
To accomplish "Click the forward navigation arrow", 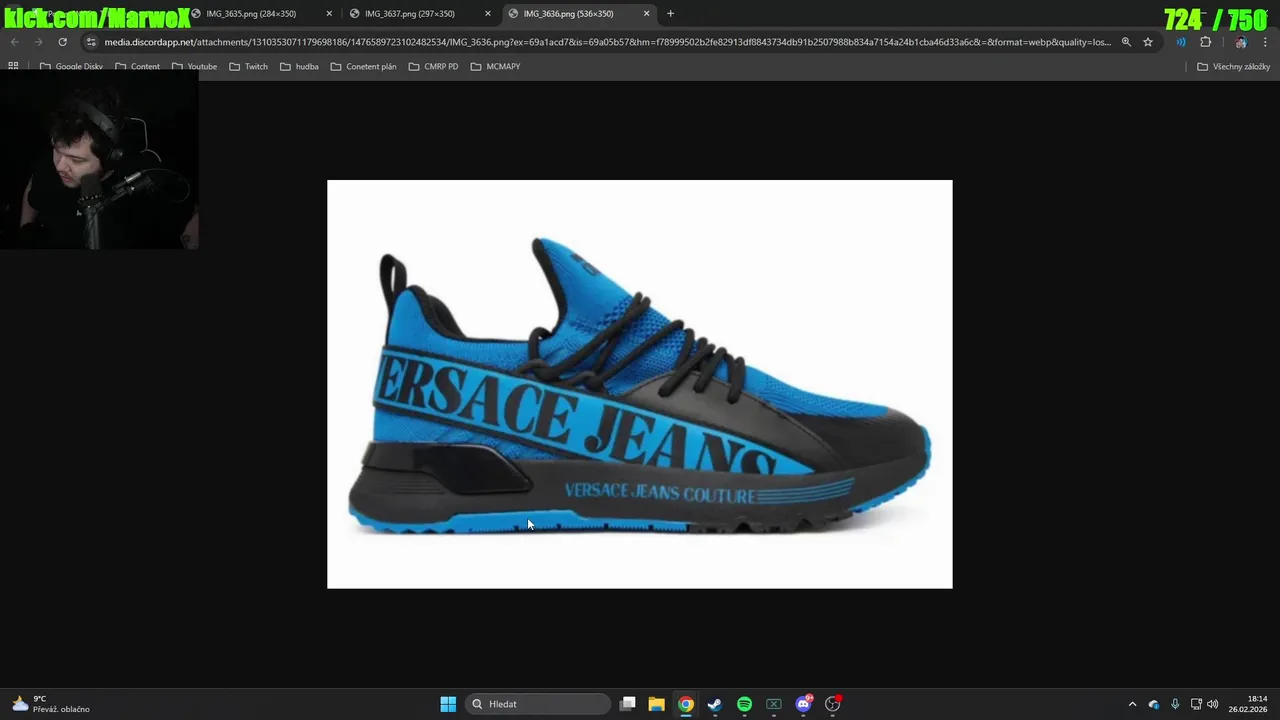I will click(38, 42).
